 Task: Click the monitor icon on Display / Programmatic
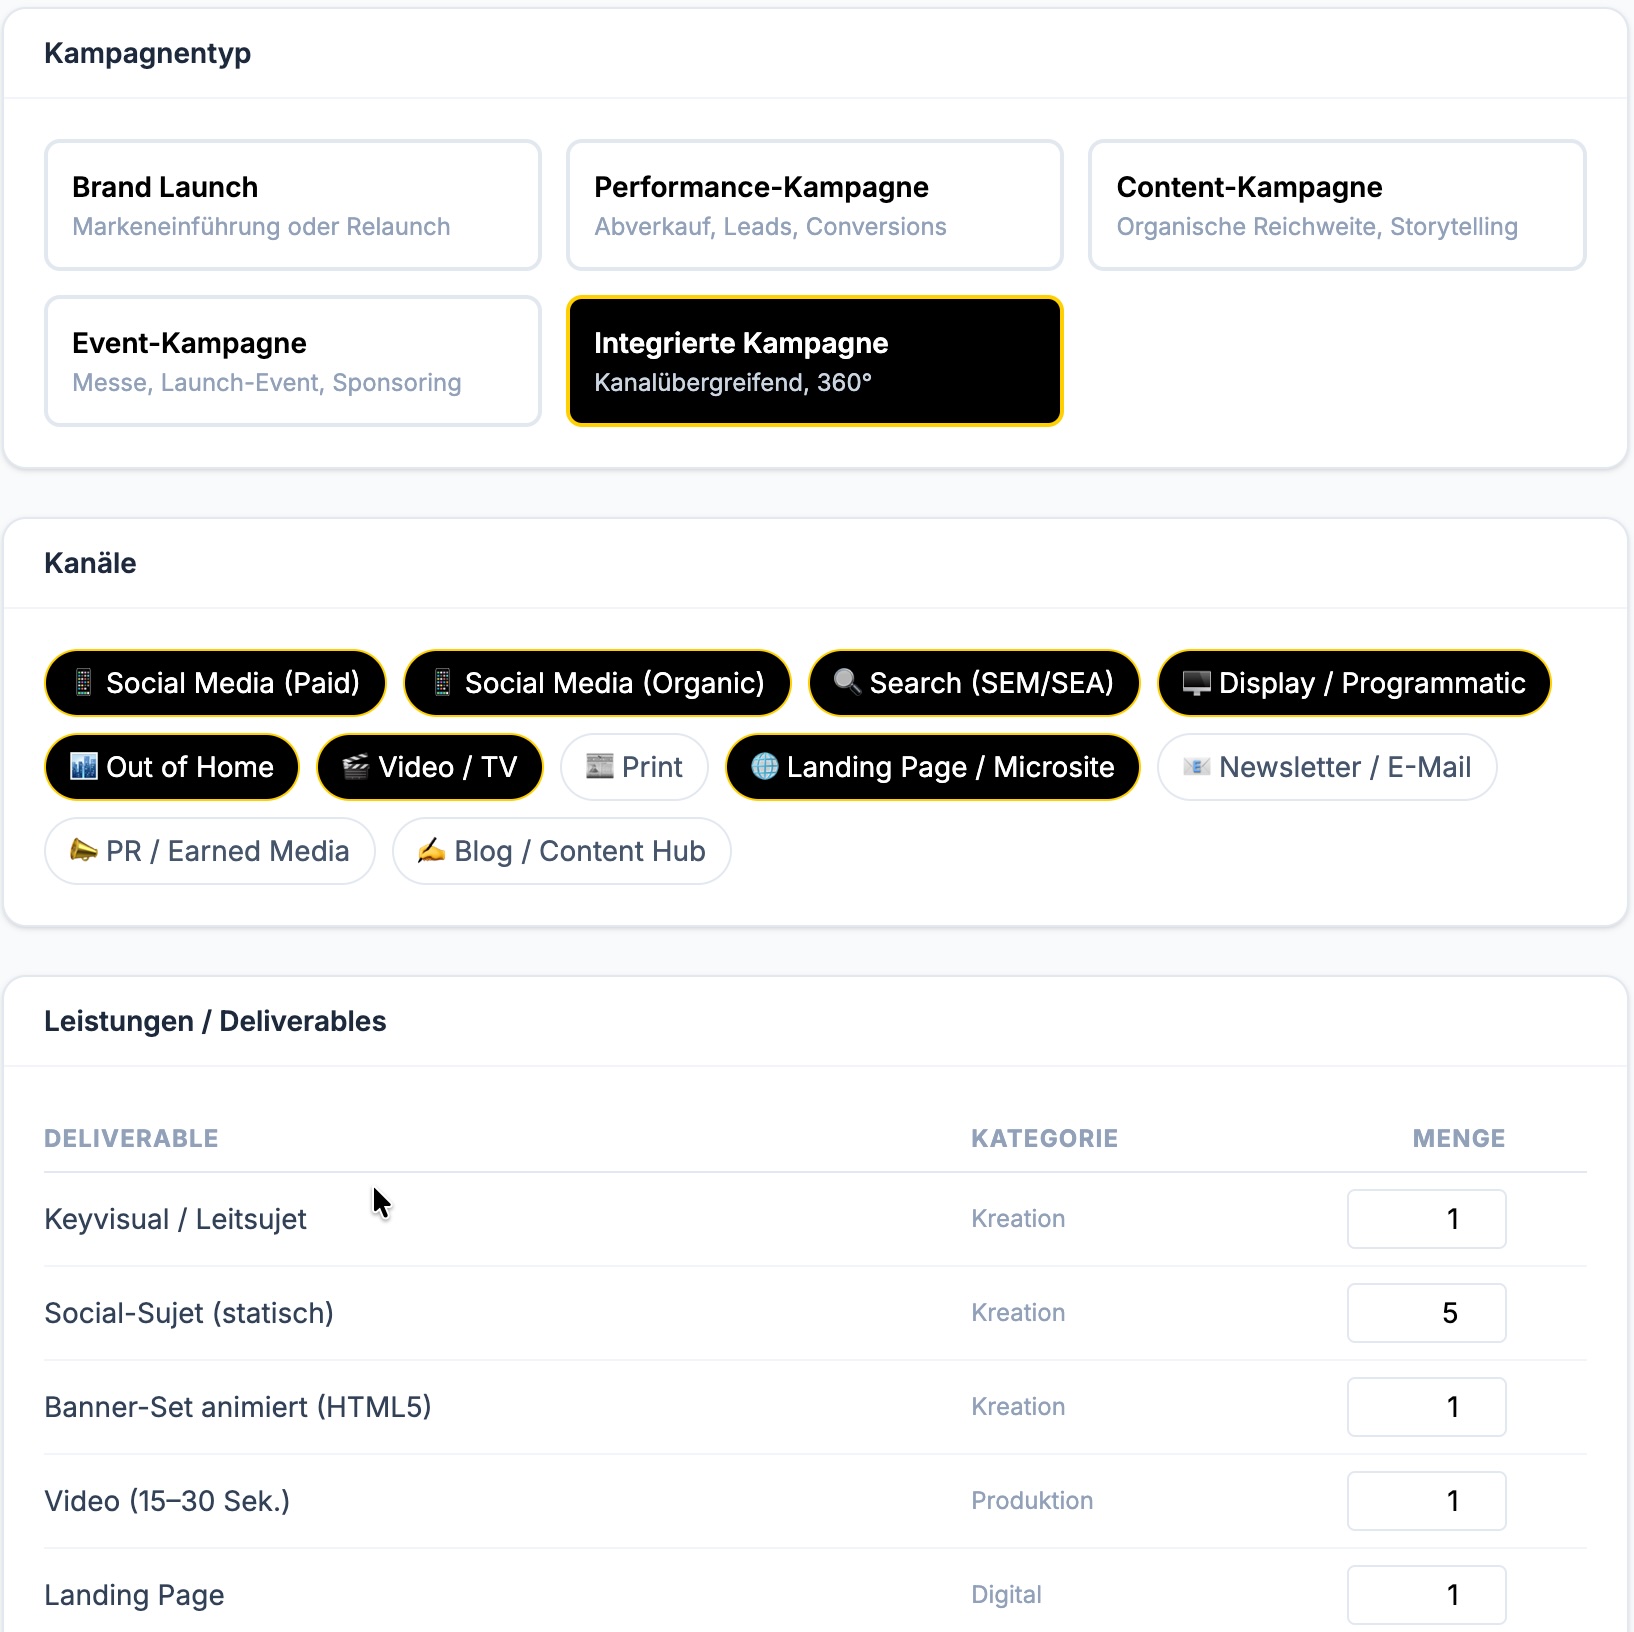pyautogui.click(x=1196, y=683)
